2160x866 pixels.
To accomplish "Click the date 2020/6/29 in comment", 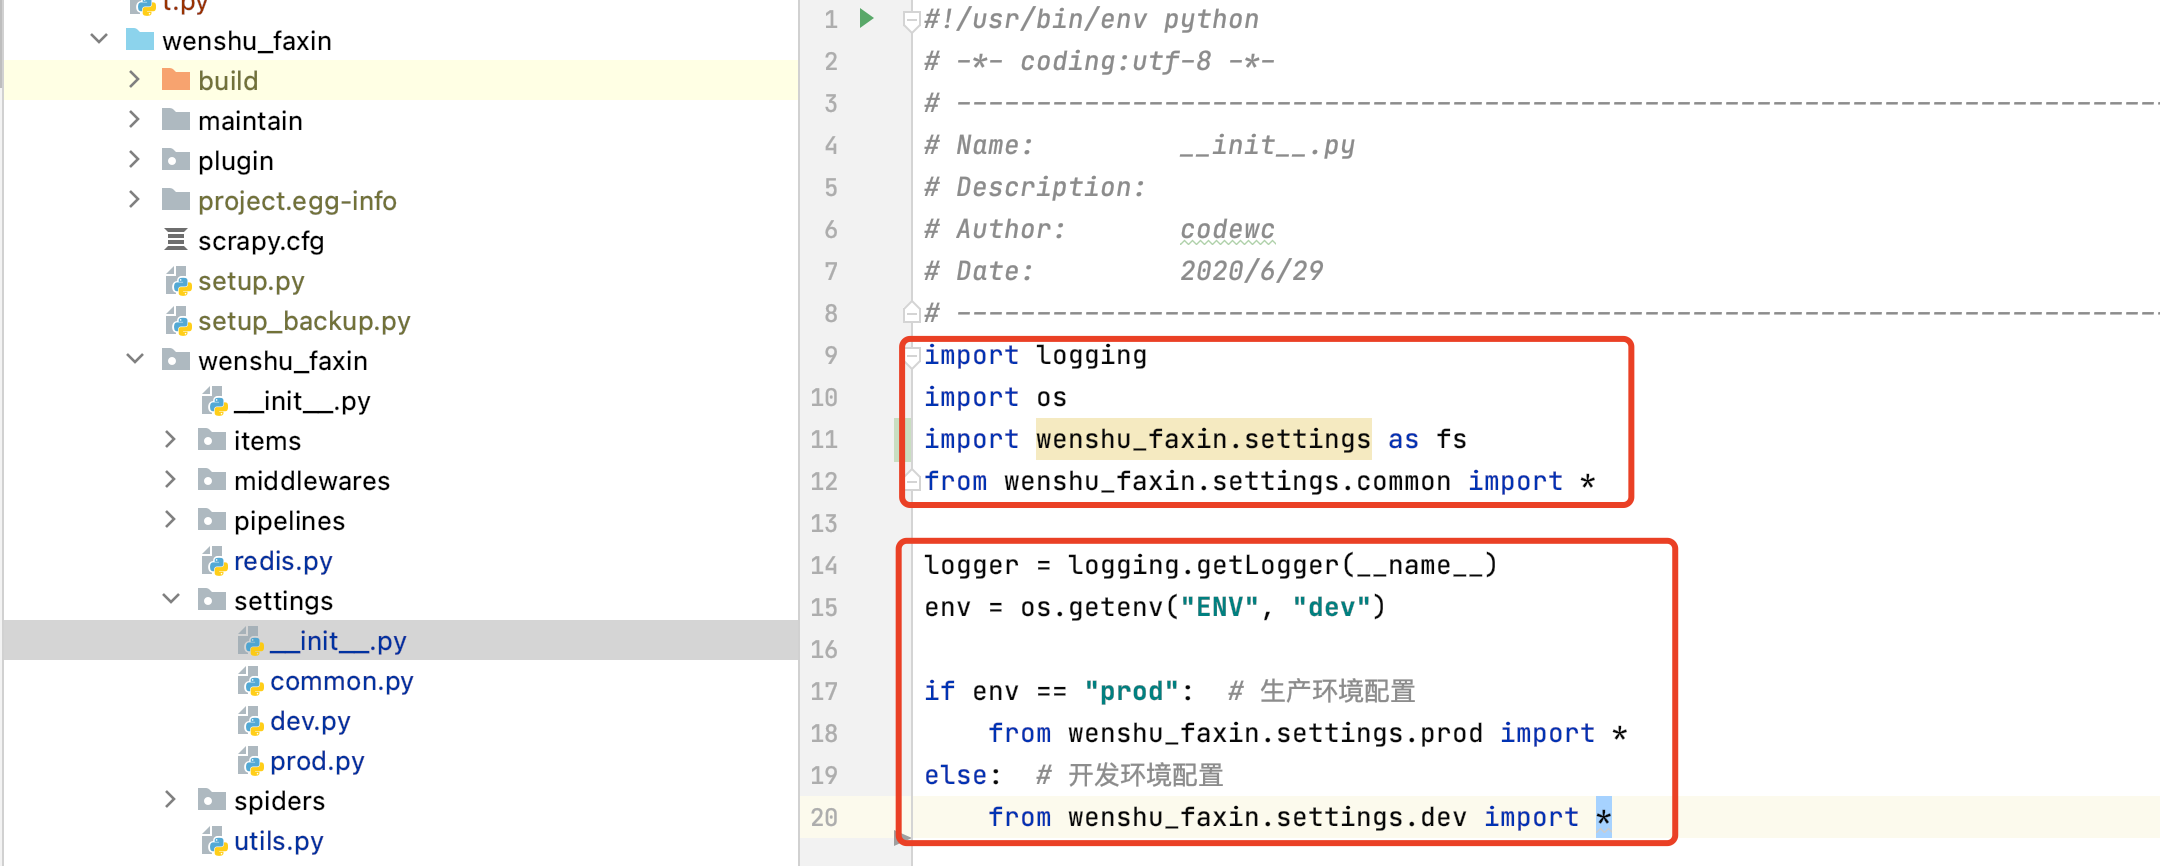I will [1251, 271].
